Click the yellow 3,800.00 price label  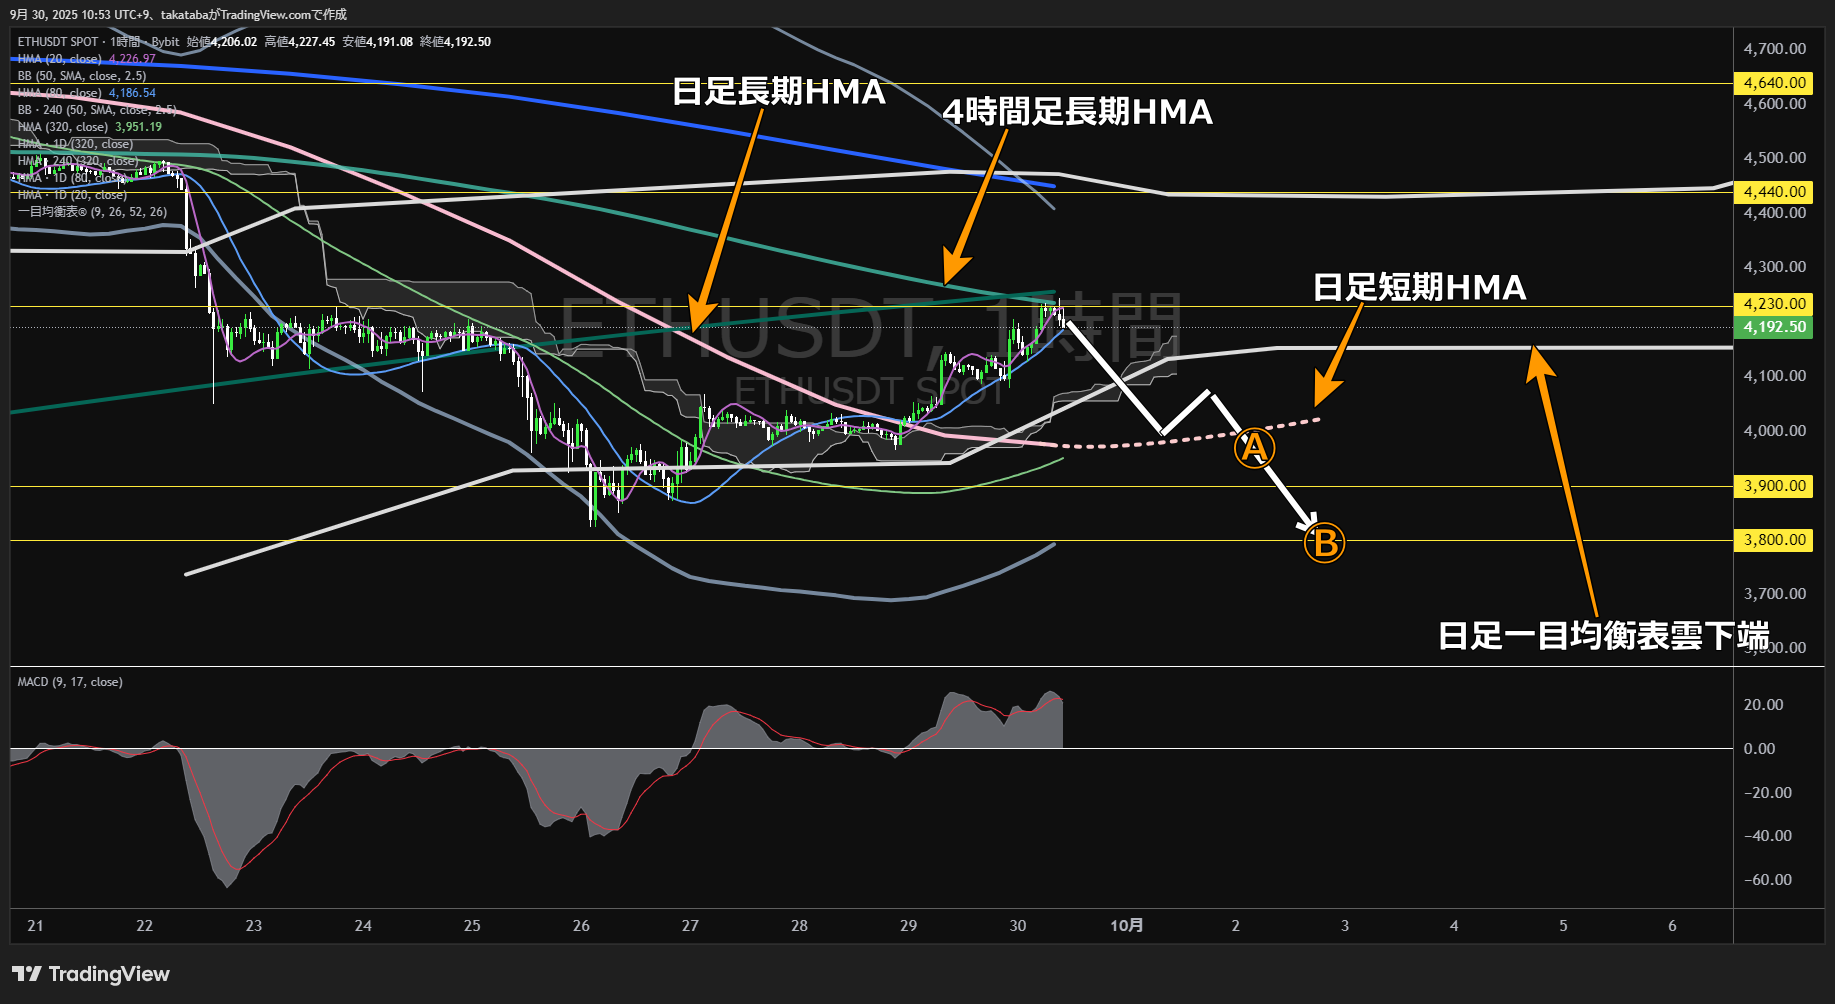[x=1773, y=540]
